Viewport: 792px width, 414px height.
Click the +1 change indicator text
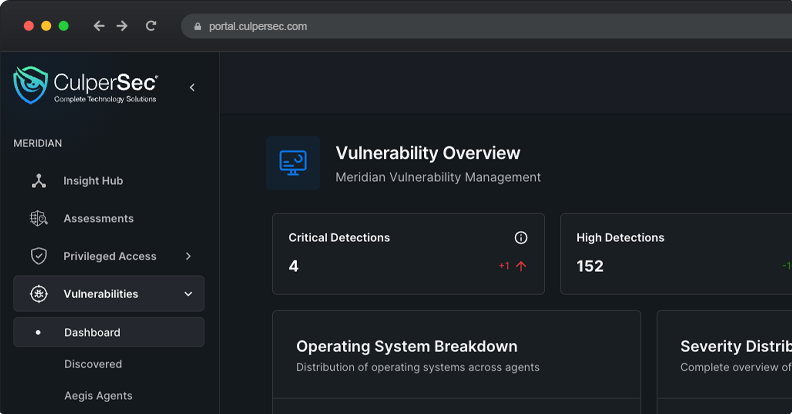click(x=504, y=266)
